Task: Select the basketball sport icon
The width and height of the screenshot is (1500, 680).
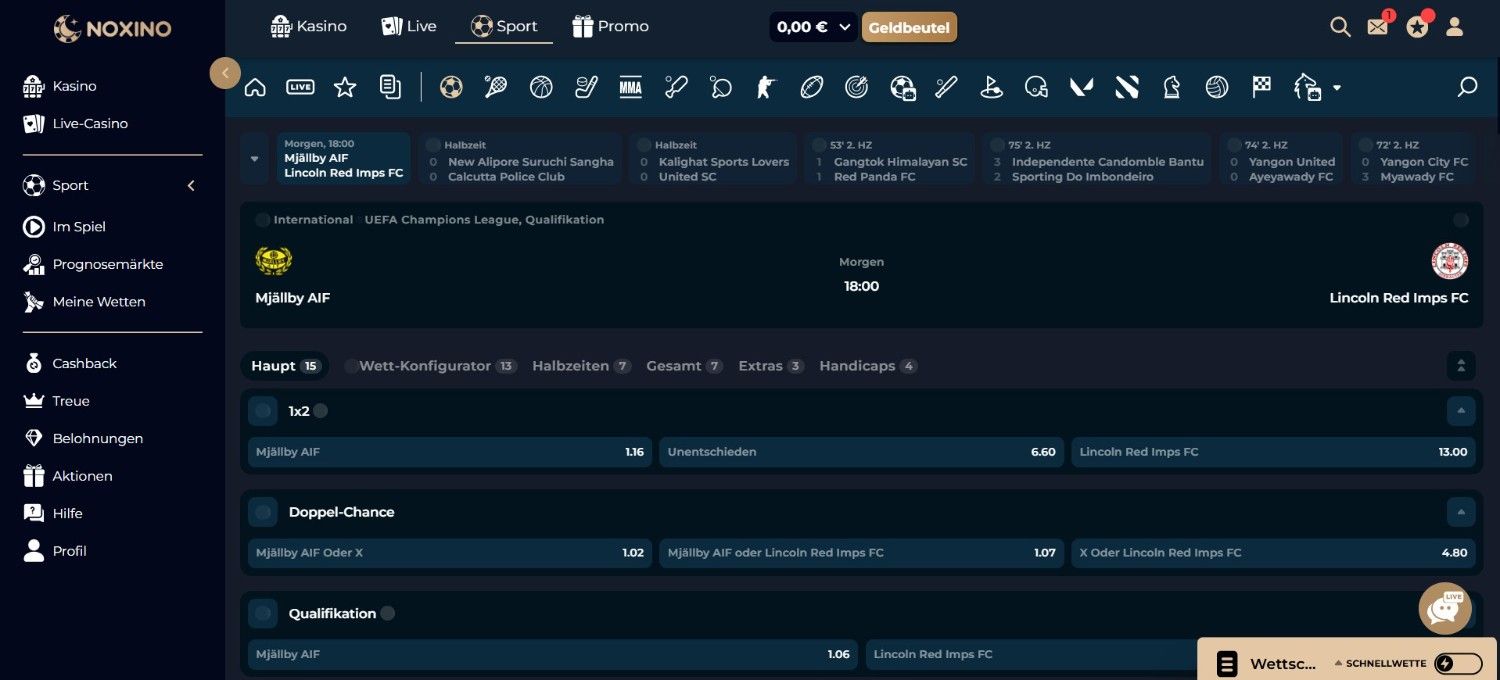Action: tap(541, 88)
